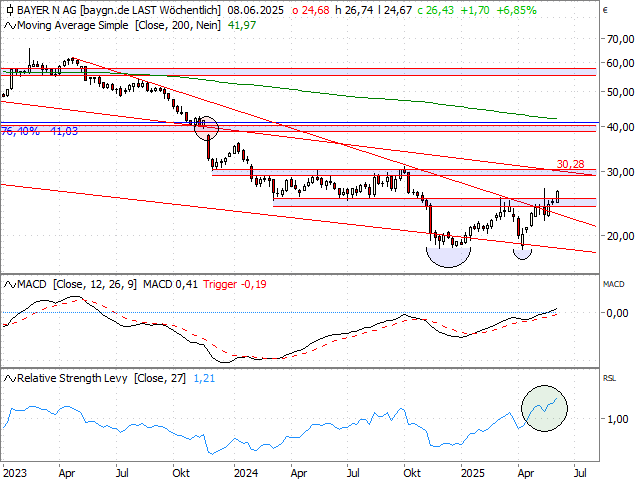Click the 20,00 price axis label
640x480 pixels.
point(620,236)
